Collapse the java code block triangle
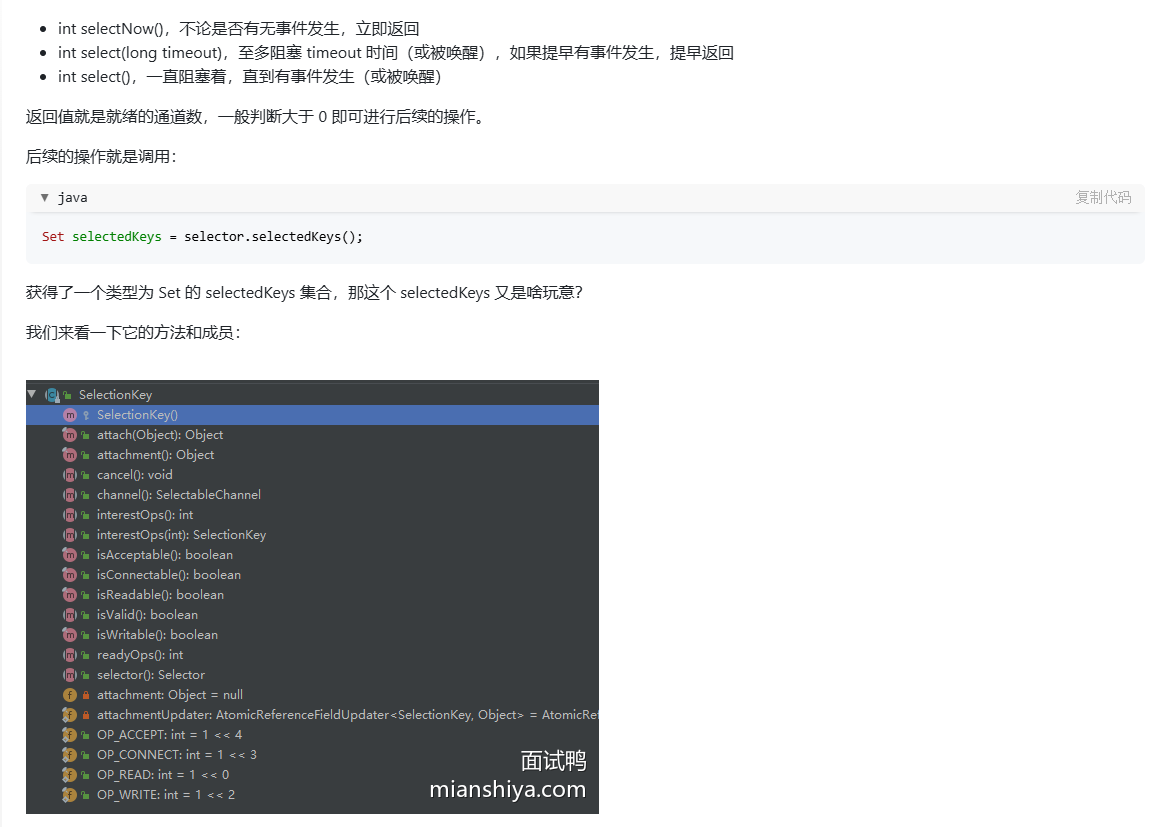Image resolution: width=1163 pixels, height=827 pixels. click(45, 197)
